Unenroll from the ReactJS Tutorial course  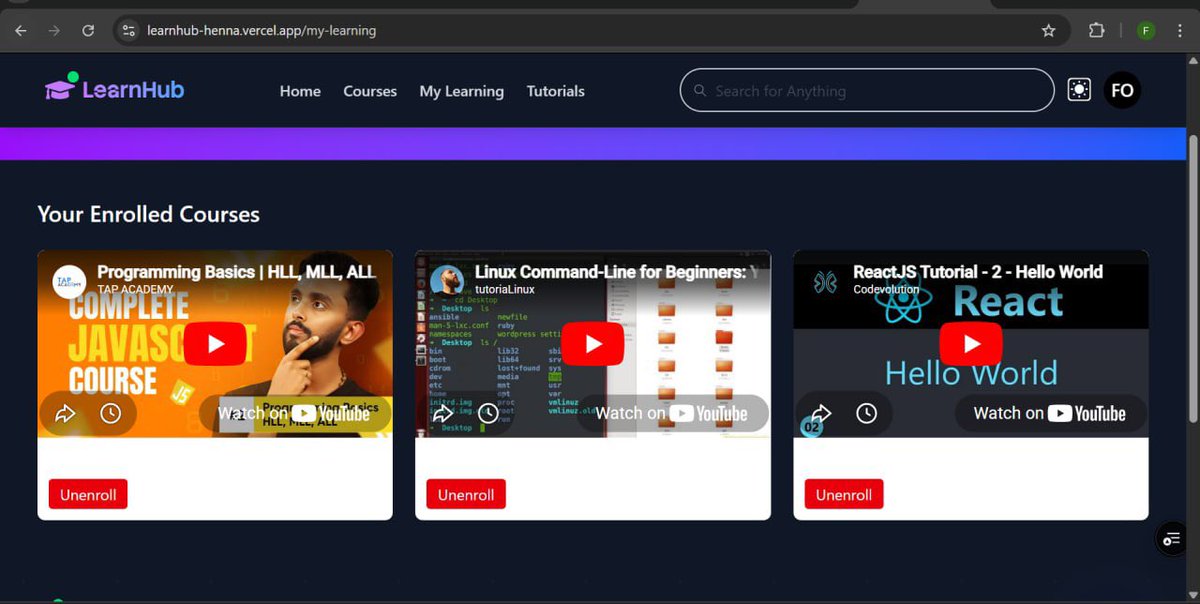tap(844, 494)
